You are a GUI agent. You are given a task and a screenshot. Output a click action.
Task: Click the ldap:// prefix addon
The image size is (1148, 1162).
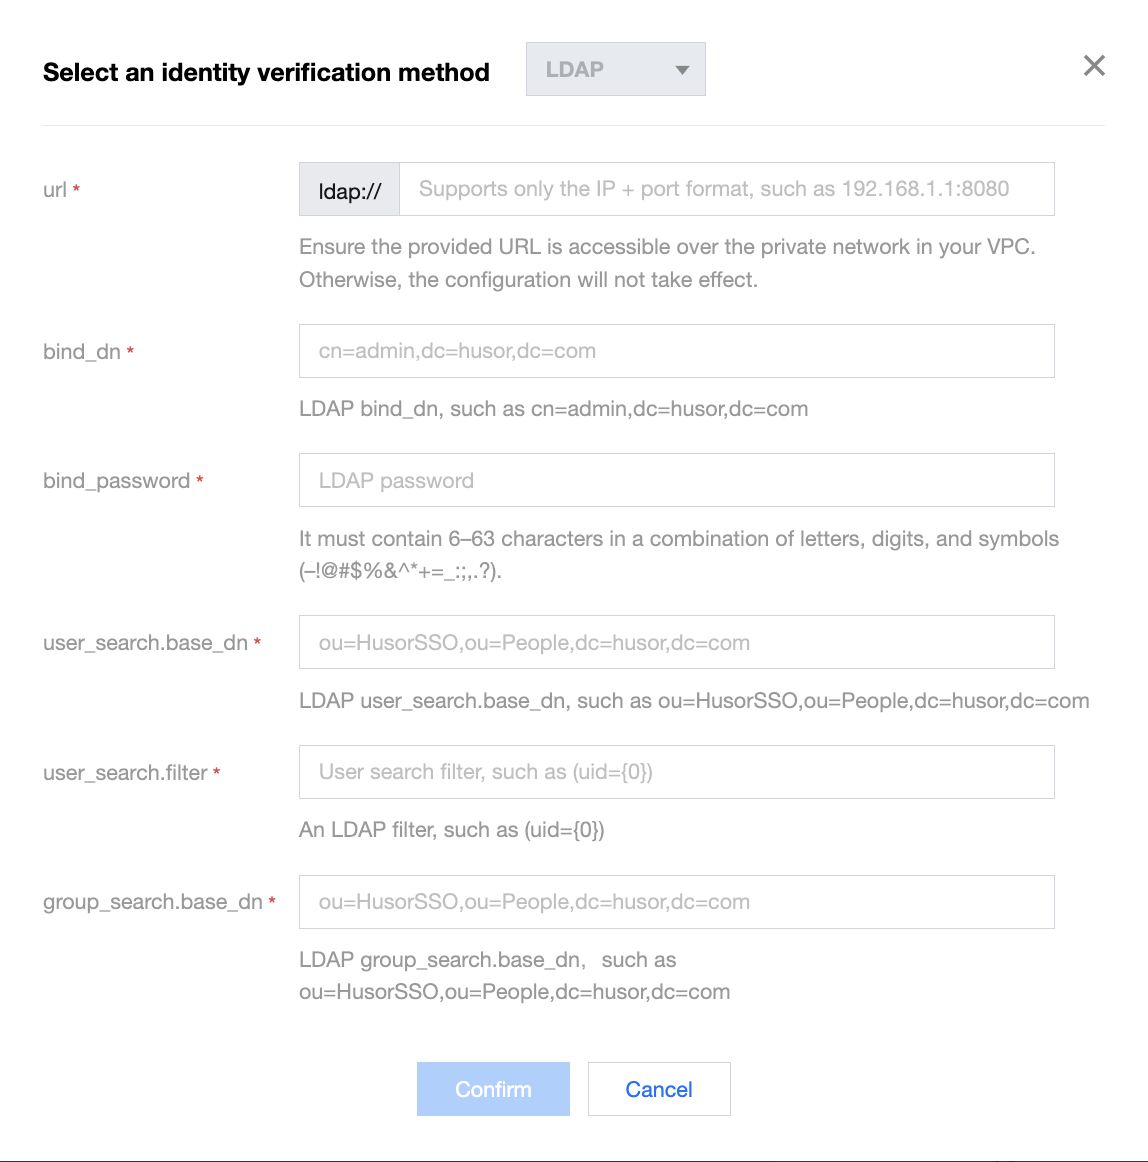349,190
